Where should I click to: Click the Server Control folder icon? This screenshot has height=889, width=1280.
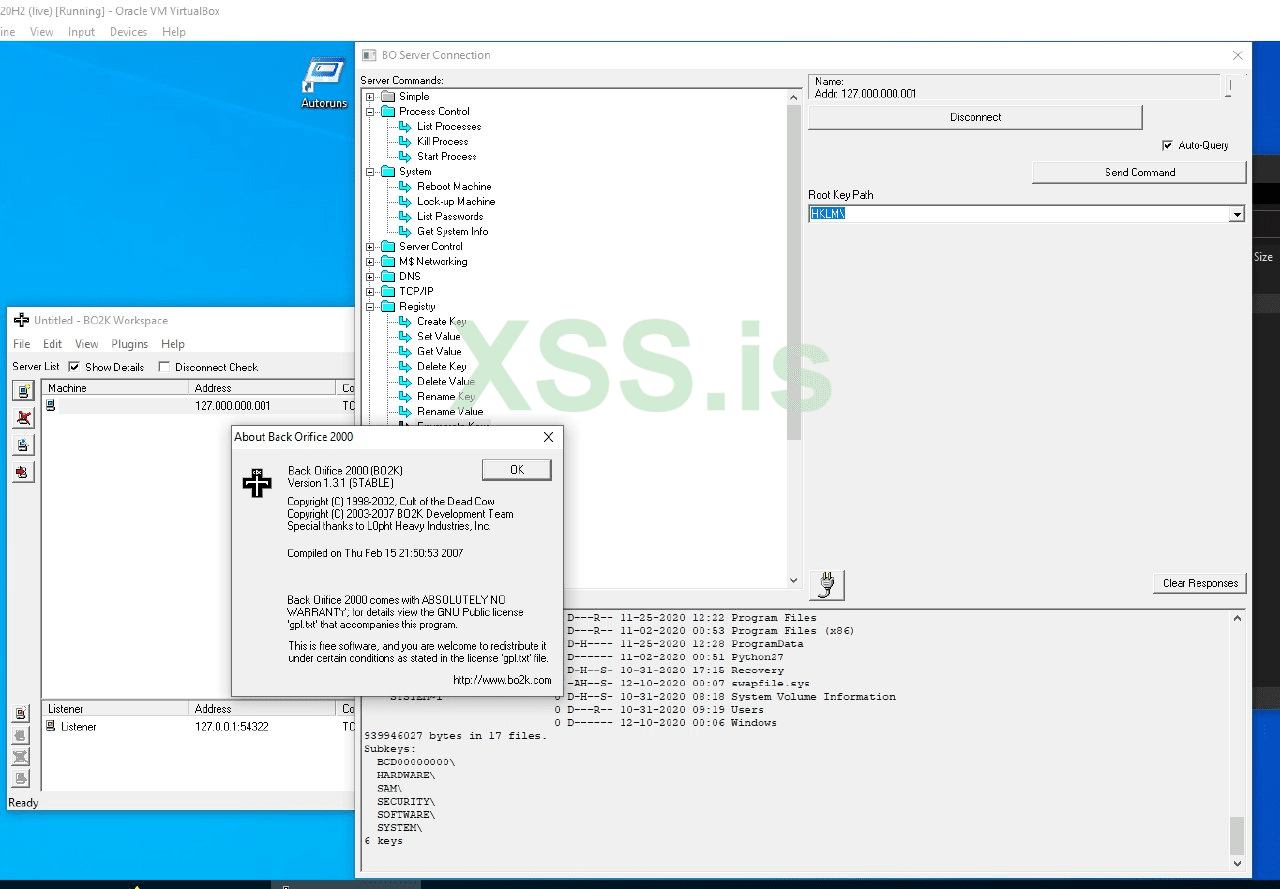coord(388,247)
